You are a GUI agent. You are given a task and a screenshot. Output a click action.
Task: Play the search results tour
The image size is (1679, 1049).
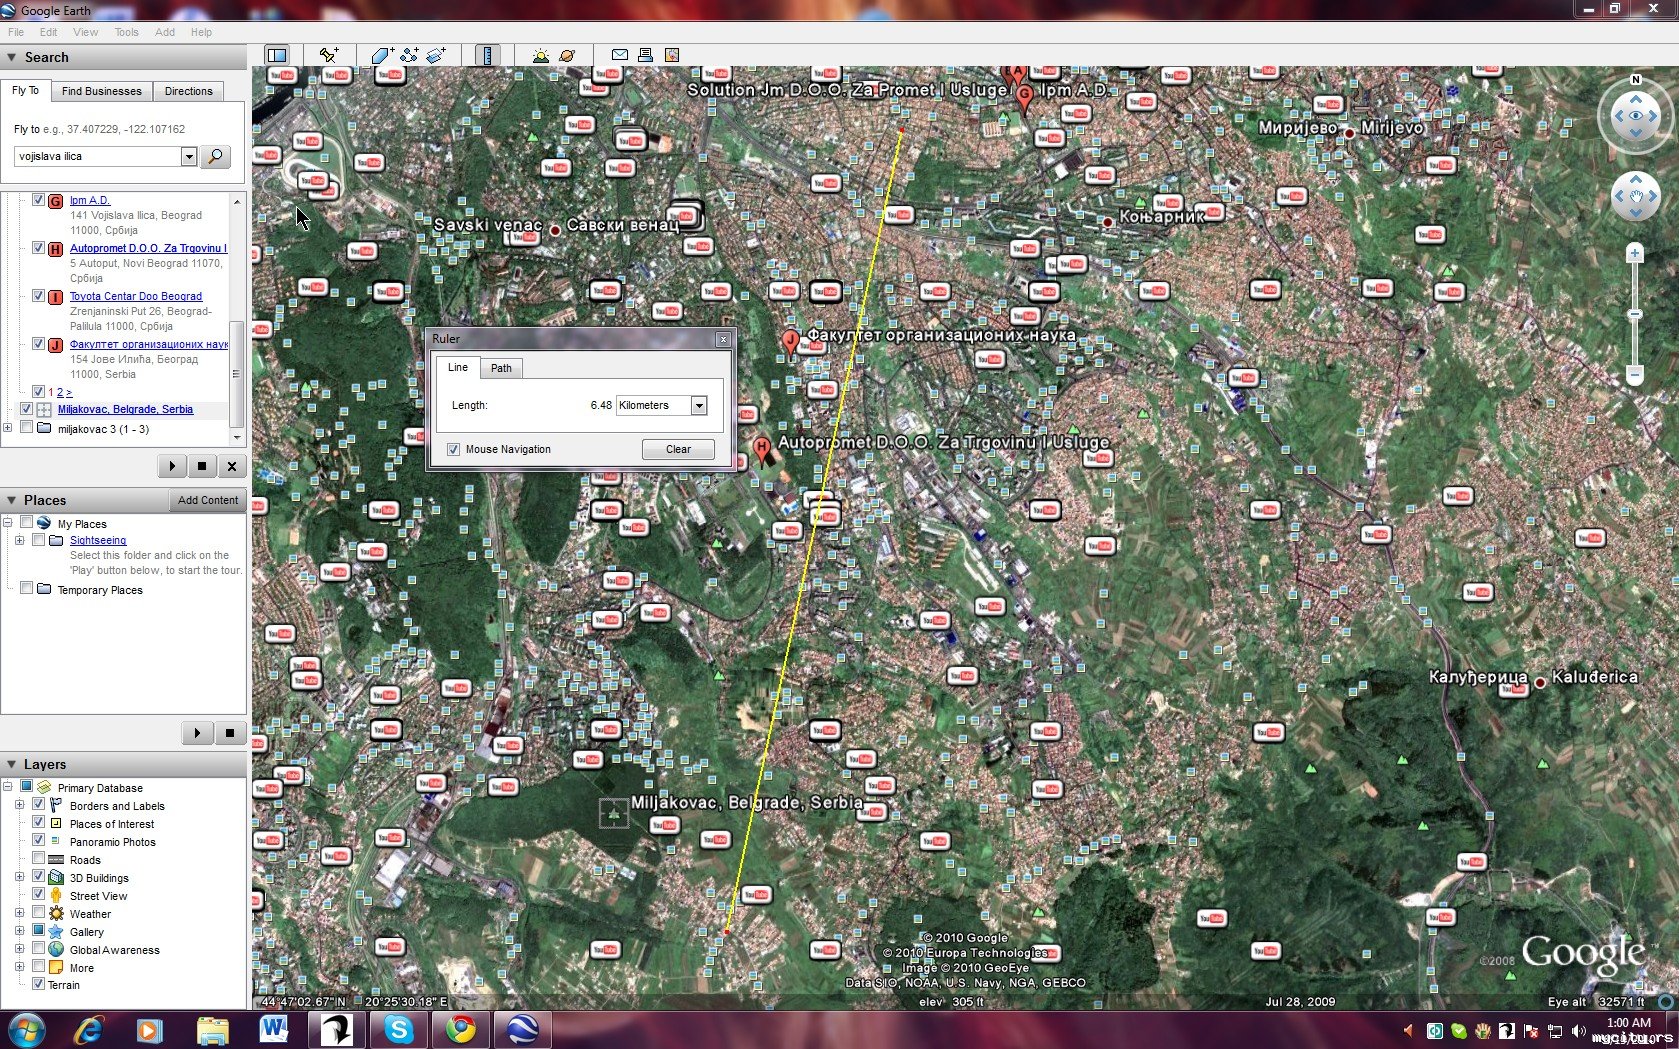click(x=172, y=466)
